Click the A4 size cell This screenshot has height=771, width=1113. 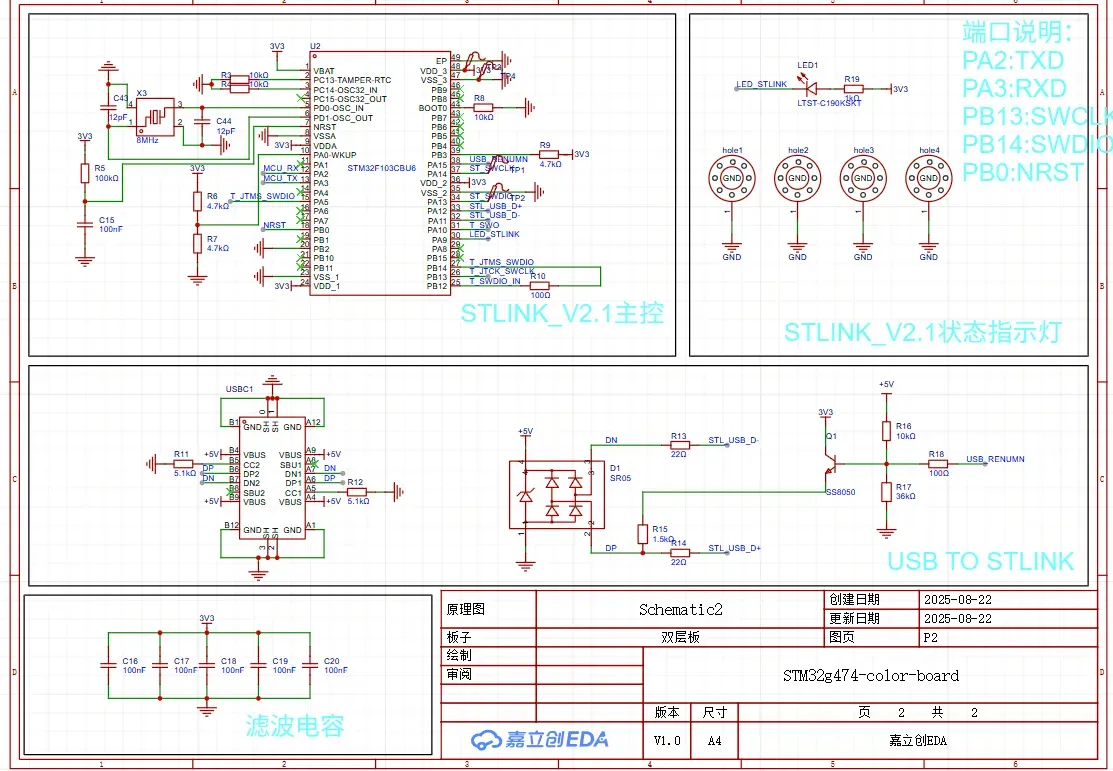pos(714,740)
